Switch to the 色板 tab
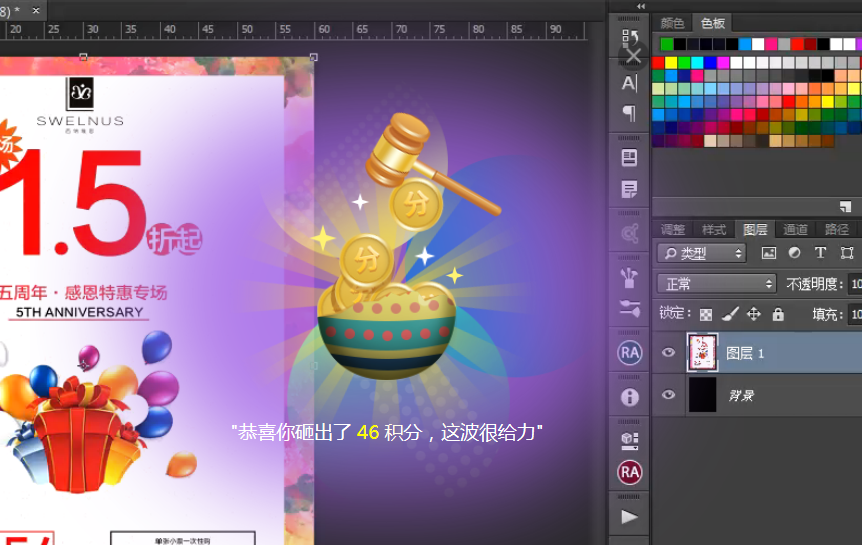The image size is (862, 545). coord(713,23)
